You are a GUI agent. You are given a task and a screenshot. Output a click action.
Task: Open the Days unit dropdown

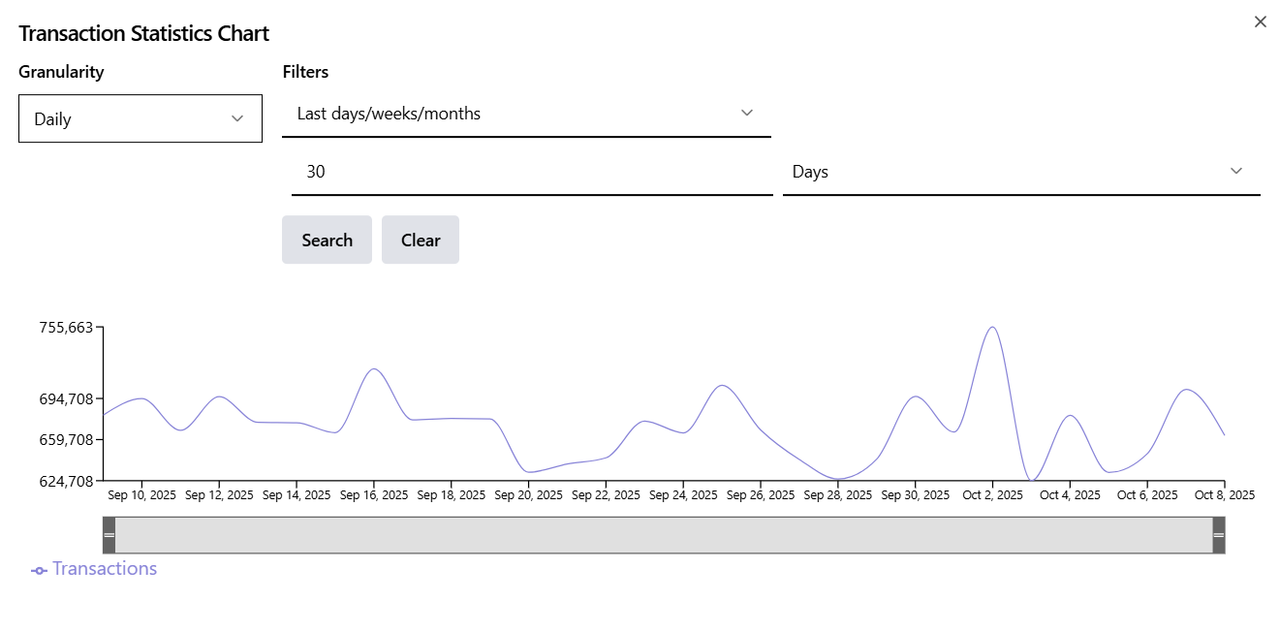pyautogui.click(x=1020, y=172)
